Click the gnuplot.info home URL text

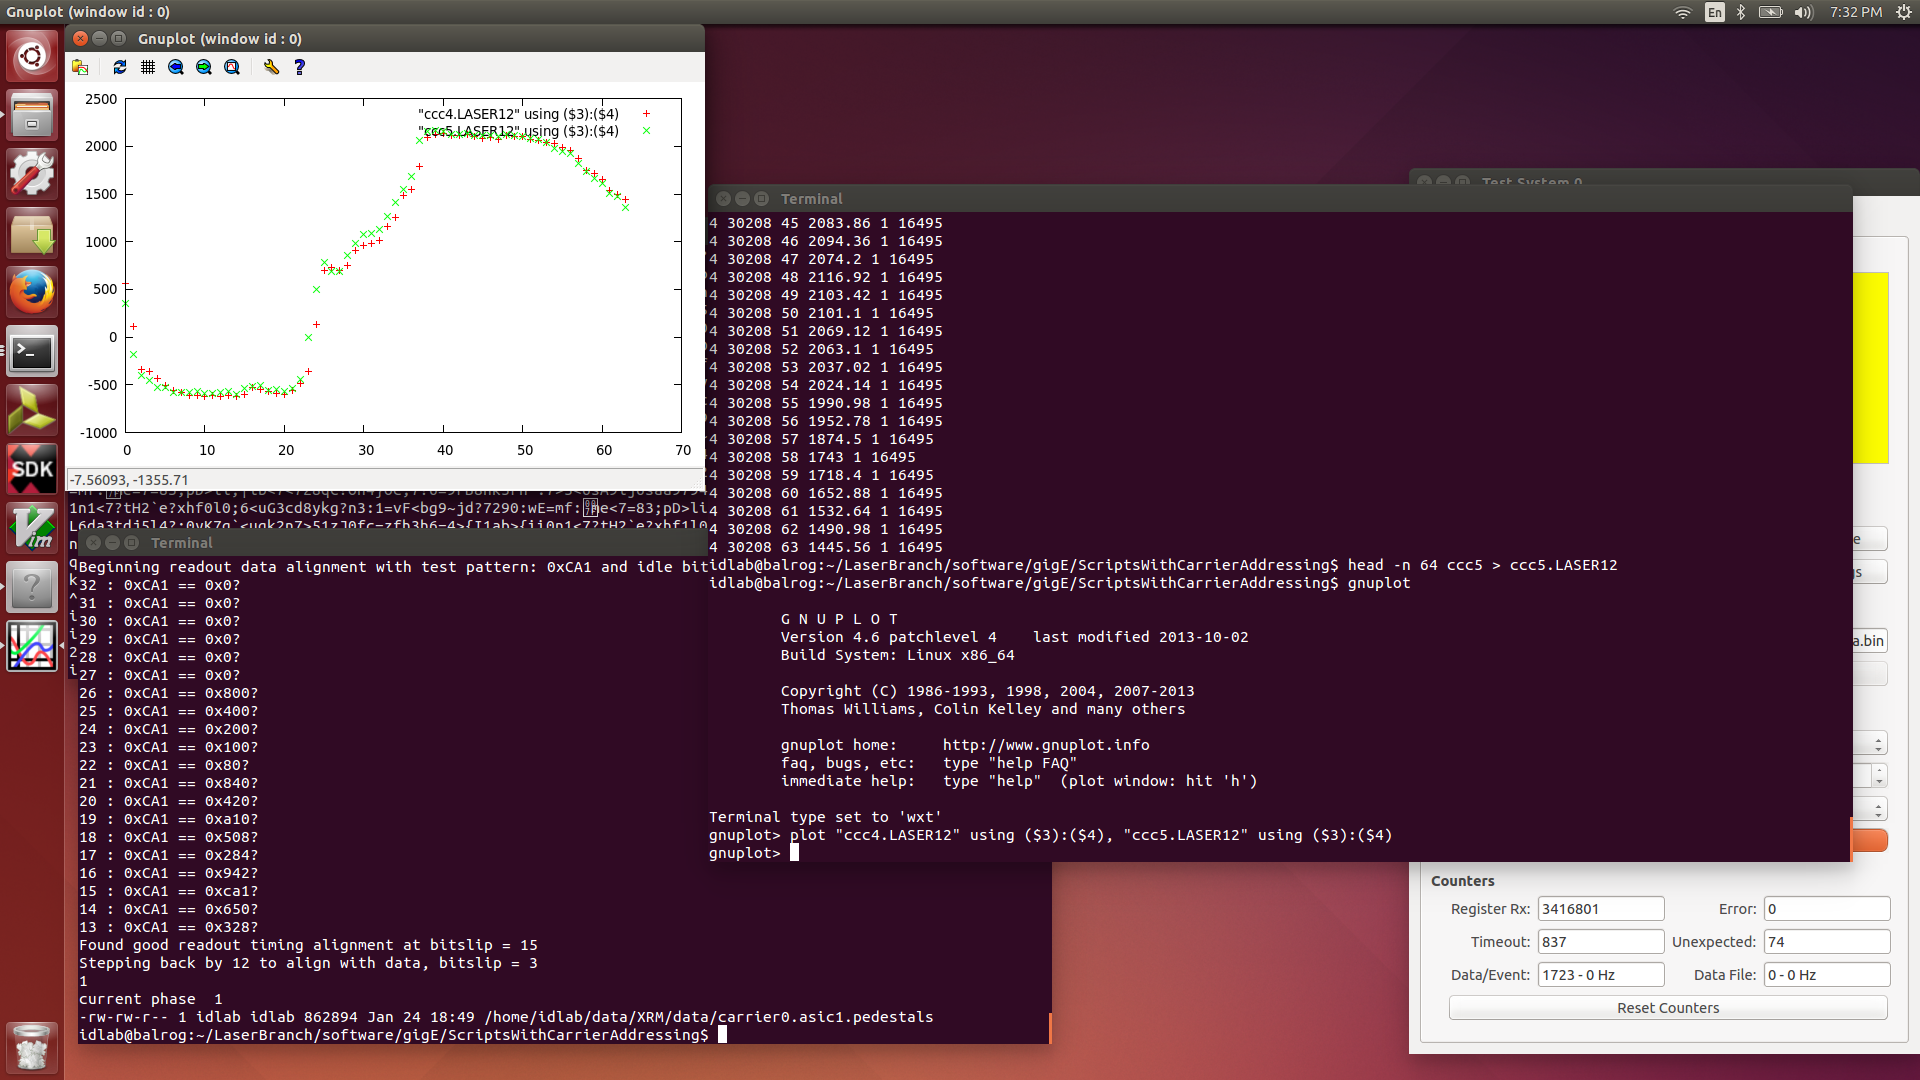(1046, 745)
